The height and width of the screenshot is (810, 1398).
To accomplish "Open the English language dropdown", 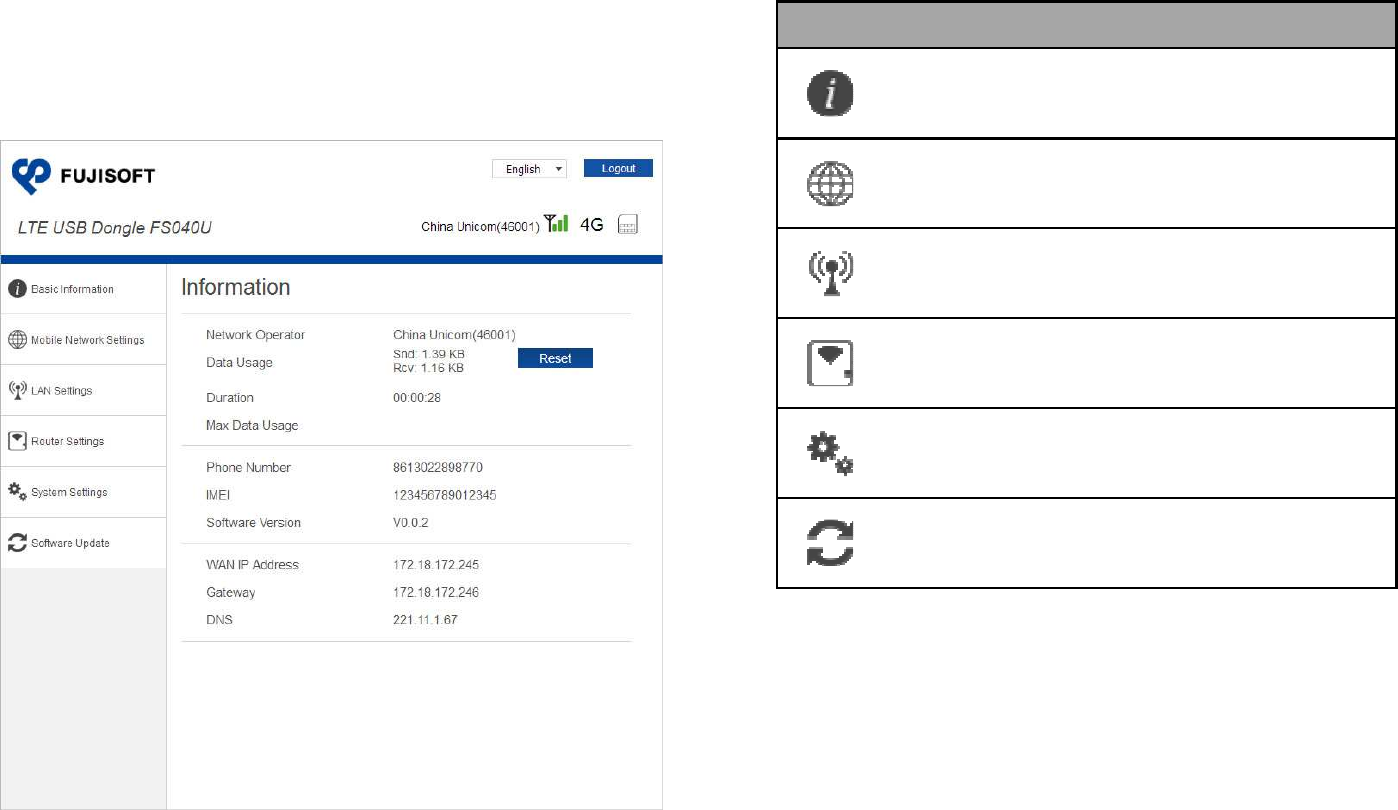I will pyautogui.click(x=529, y=169).
